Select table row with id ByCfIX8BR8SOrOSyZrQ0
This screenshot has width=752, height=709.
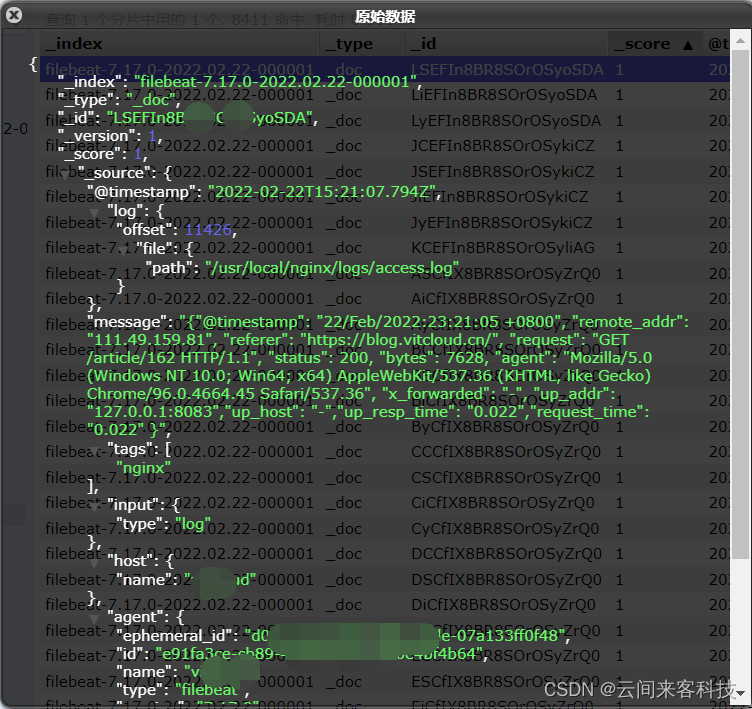click(x=385, y=426)
